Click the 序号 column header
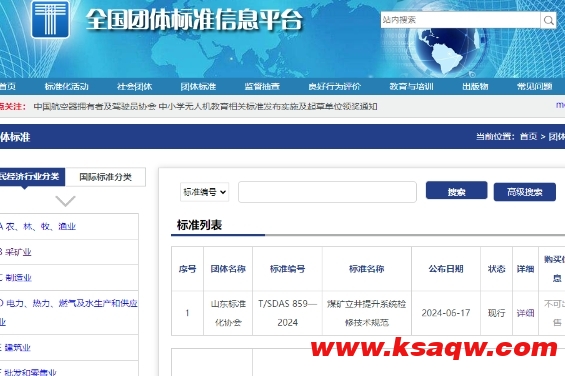The image size is (565, 376). pos(187,269)
